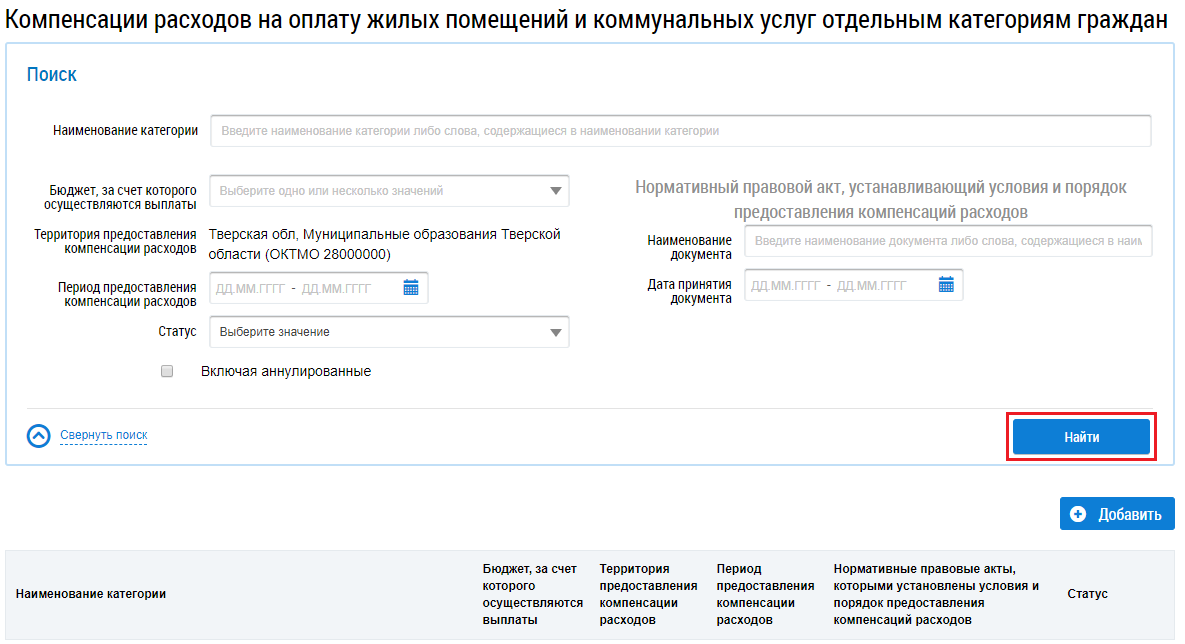1185x644 pixels.
Task: Click the plus icon on Добавить
Action: coord(1078,514)
